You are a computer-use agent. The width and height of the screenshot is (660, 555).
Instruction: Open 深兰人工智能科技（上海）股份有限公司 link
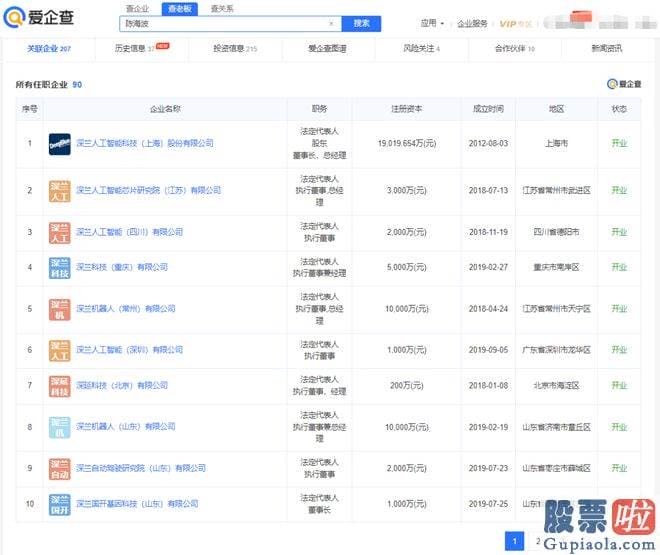click(145, 143)
